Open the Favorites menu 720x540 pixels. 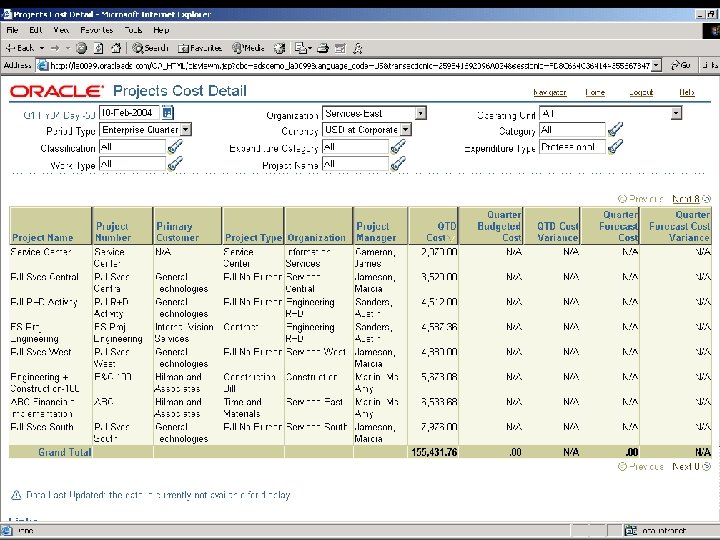tap(96, 30)
